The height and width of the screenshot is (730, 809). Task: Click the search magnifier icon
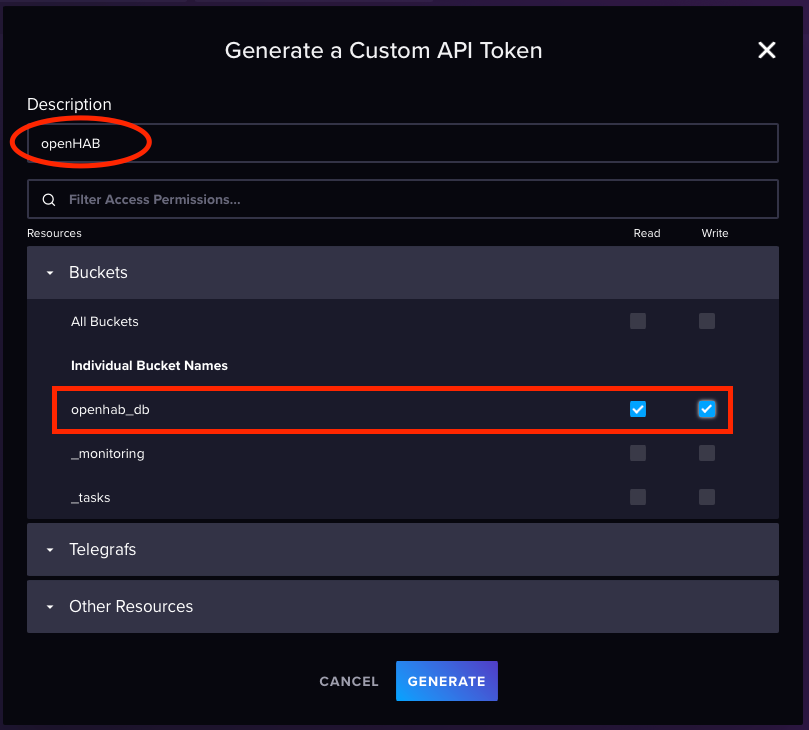[x=49, y=200]
